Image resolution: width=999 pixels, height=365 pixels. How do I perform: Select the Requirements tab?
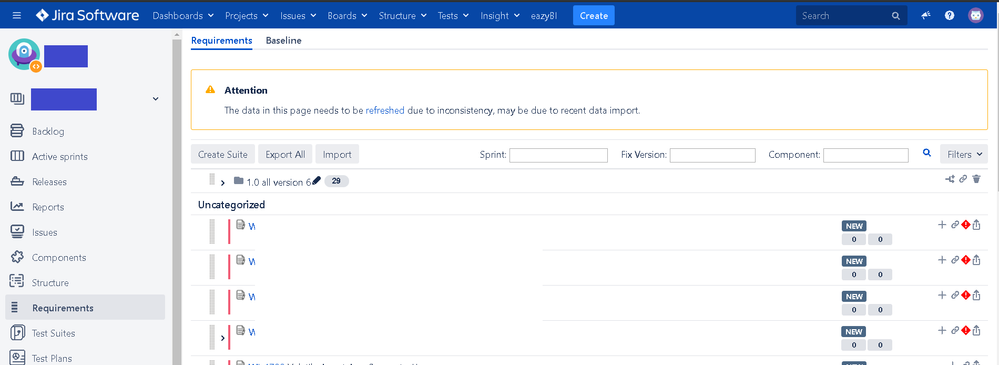tap(222, 40)
